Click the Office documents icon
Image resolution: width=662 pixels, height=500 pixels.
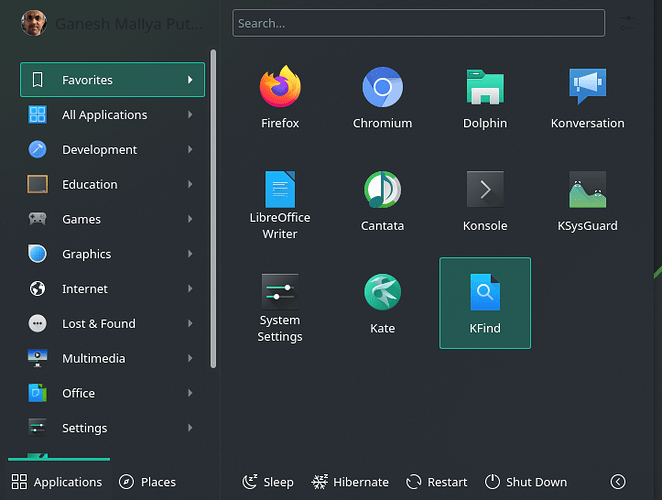pyautogui.click(x=37, y=393)
